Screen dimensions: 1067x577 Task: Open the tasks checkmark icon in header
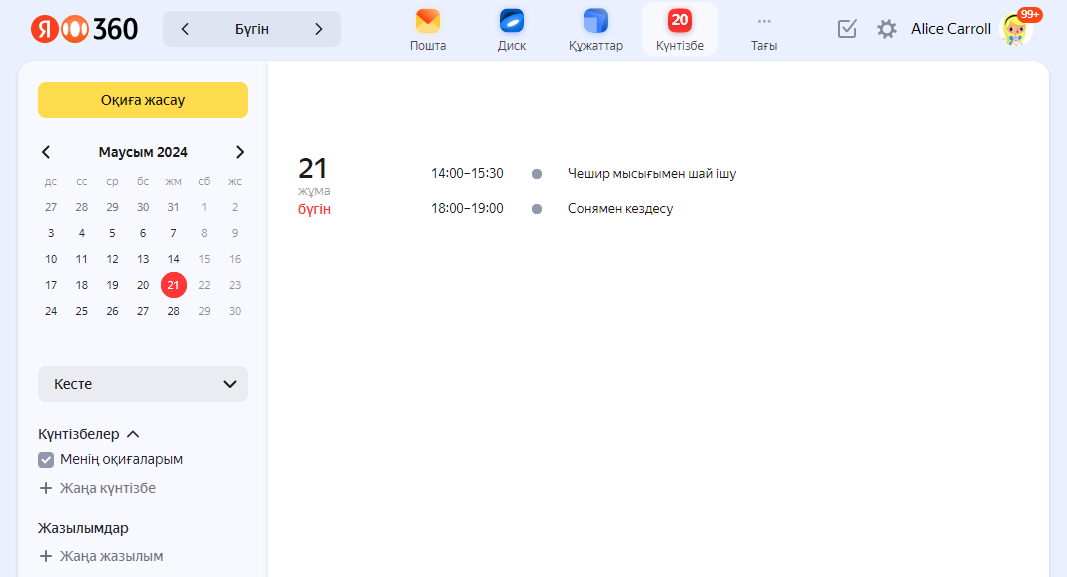847,29
